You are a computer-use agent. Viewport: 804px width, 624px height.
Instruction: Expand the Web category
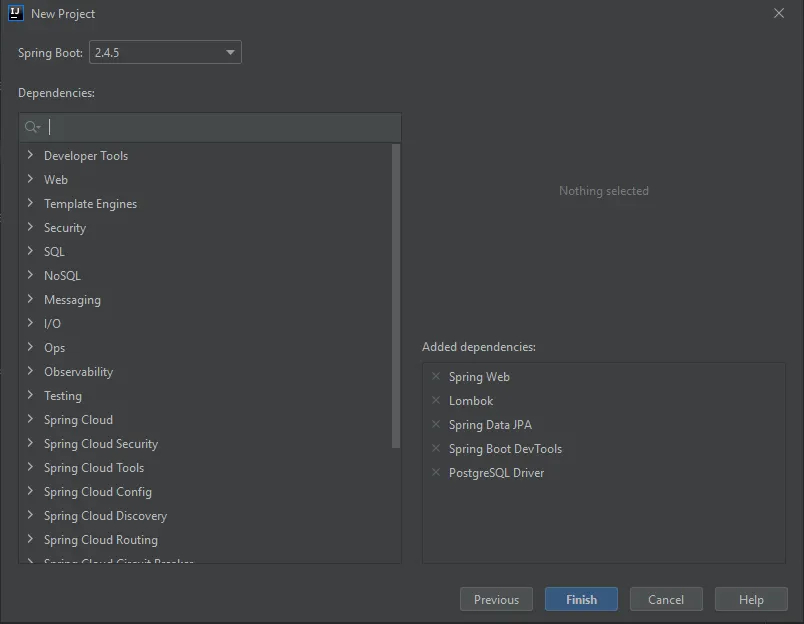tap(30, 179)
